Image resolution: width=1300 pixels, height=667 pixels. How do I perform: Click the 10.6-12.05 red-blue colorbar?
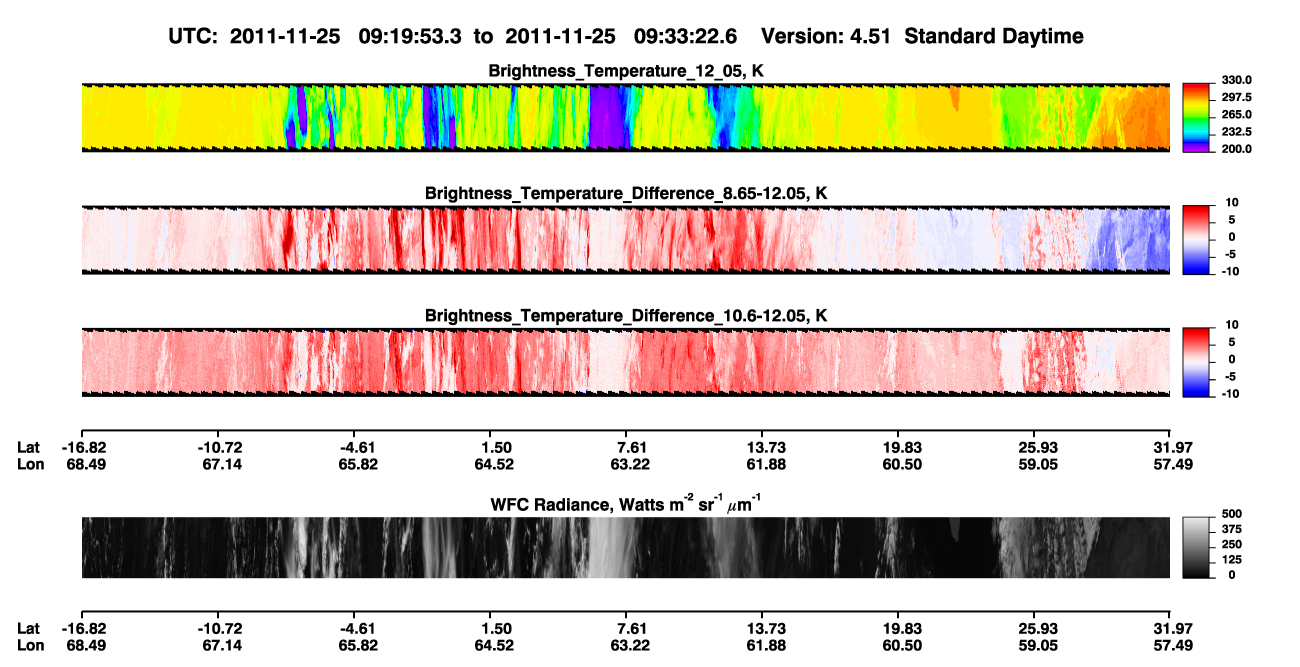(x=1197, y=362)
